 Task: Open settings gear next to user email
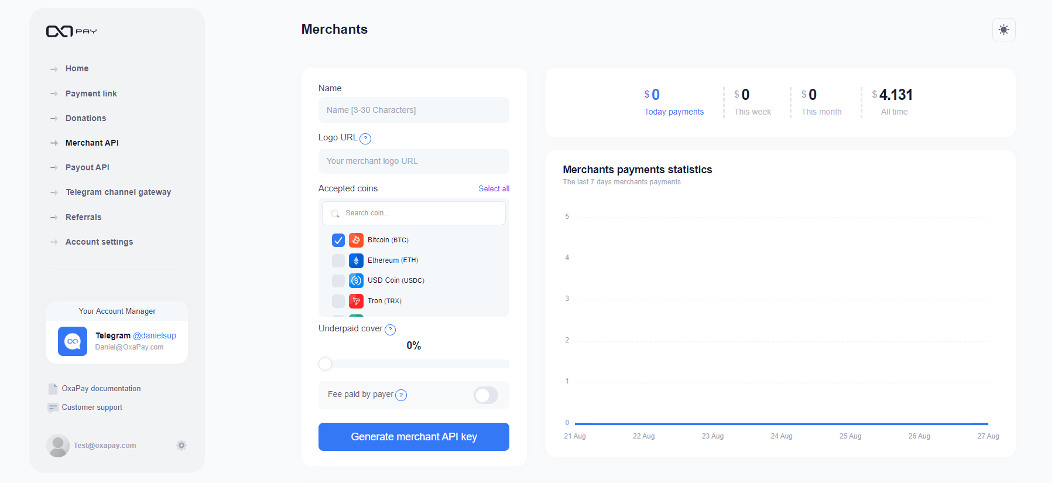click(x=181, y=445)
